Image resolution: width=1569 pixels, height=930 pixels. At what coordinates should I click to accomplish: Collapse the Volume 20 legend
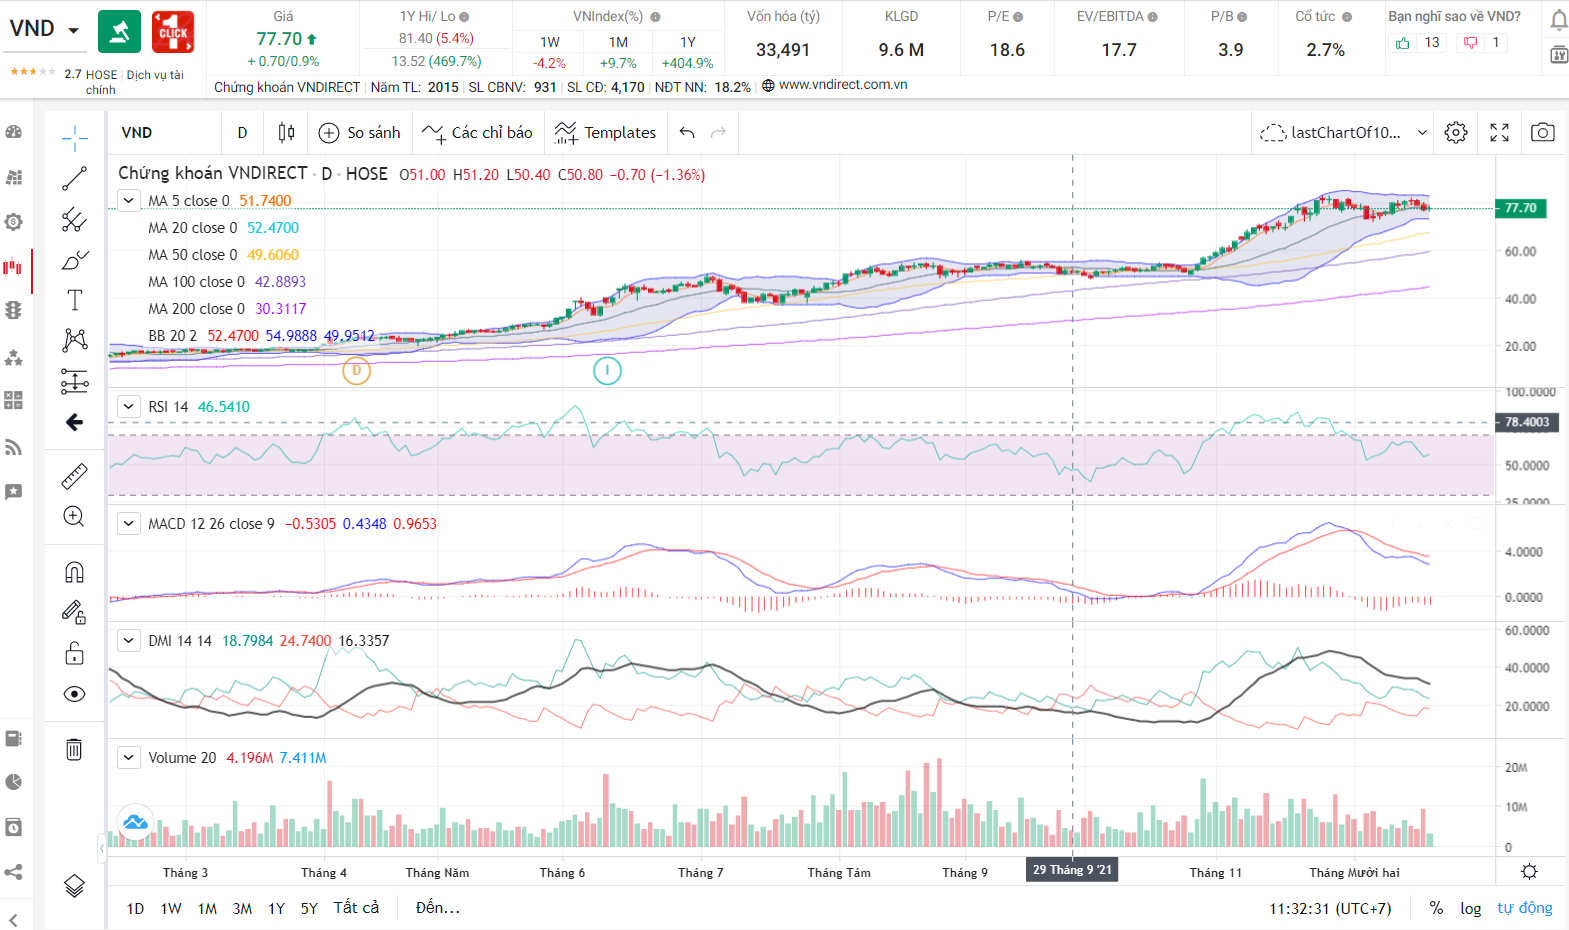pyautogui.click(x=129, y=757)
